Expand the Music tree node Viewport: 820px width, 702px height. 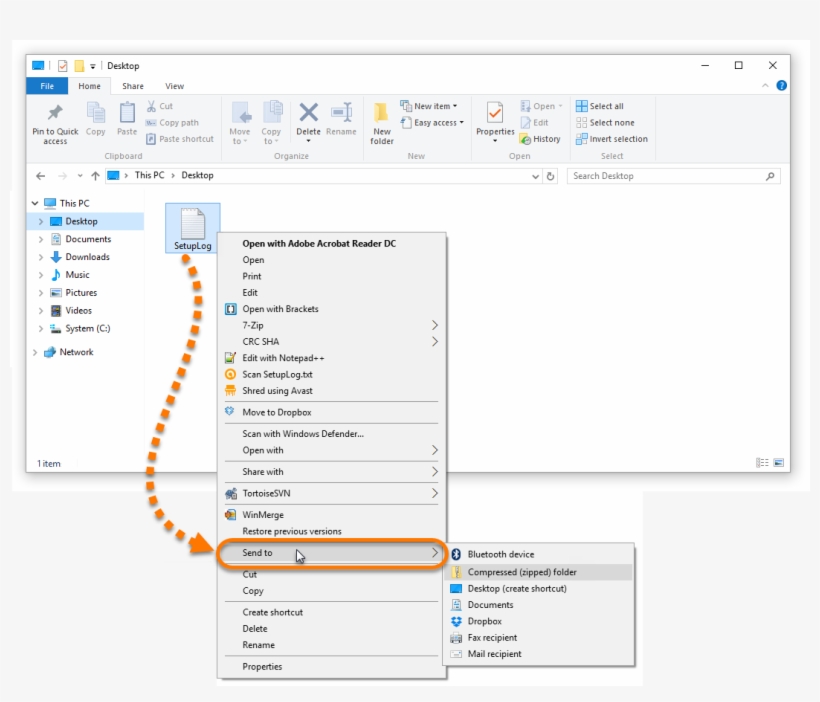[41, 275]
